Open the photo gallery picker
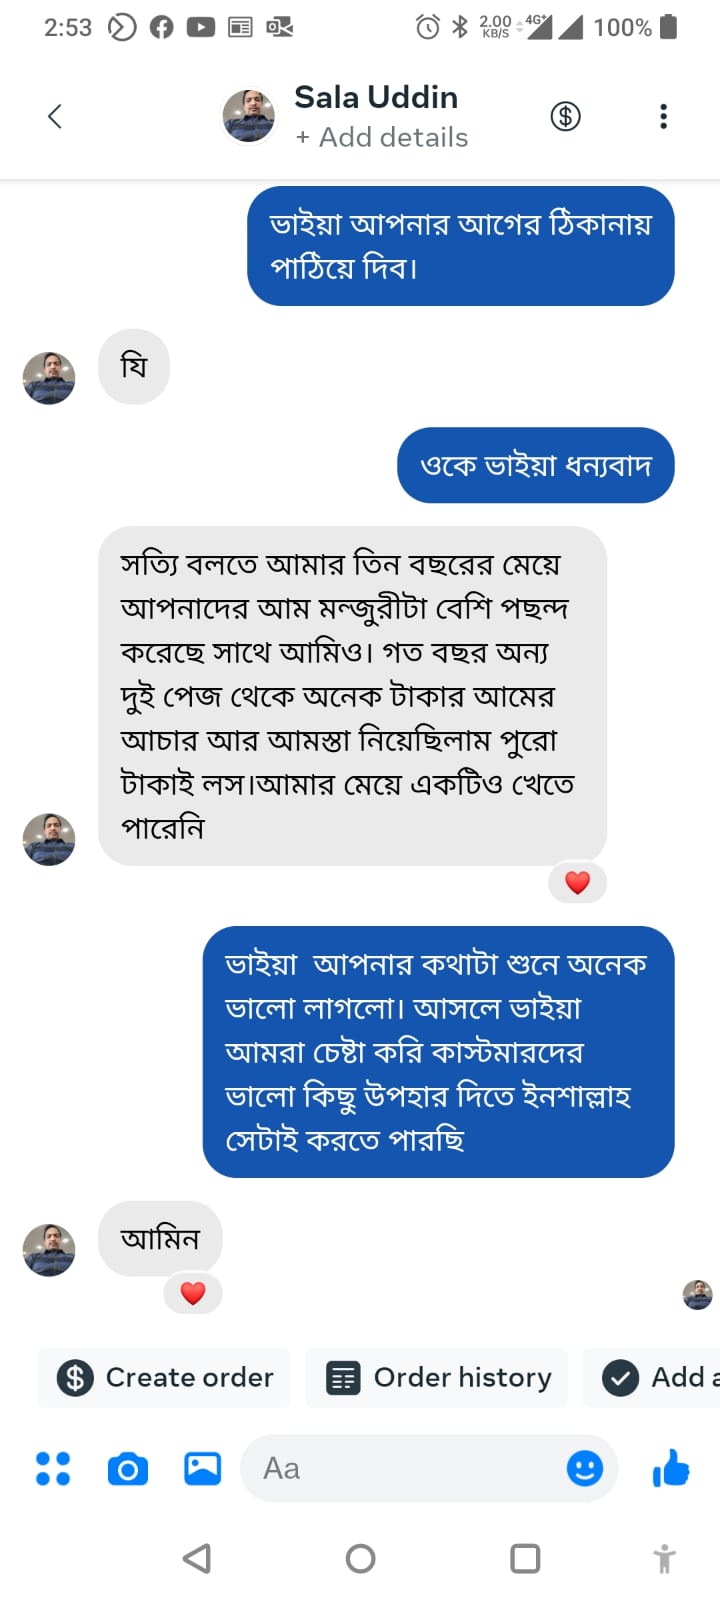The width and height of the screenshot is (720, 1600). pyautogui.click(x=200, y=1468)
